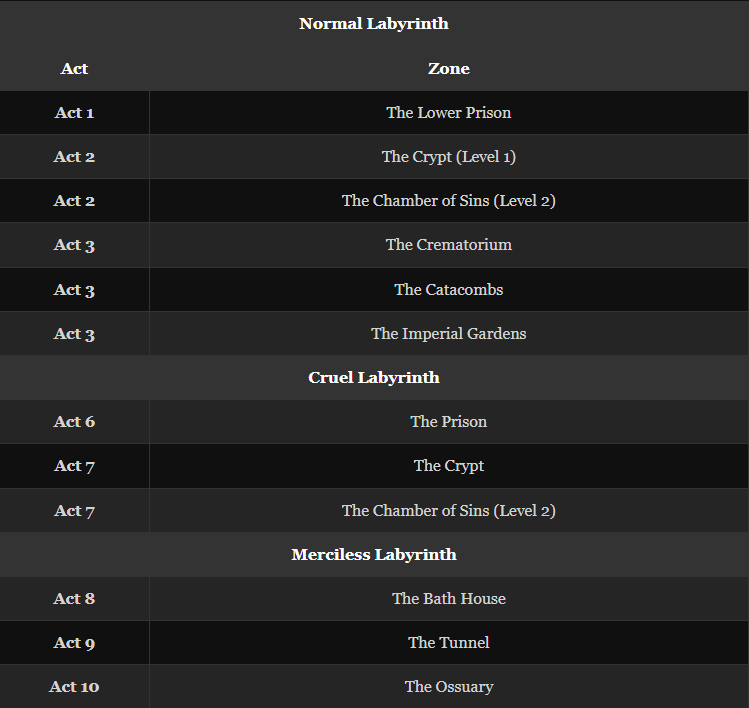Click Chamber of Sins under Normal Labyrinth

click(x=448, y=200)
